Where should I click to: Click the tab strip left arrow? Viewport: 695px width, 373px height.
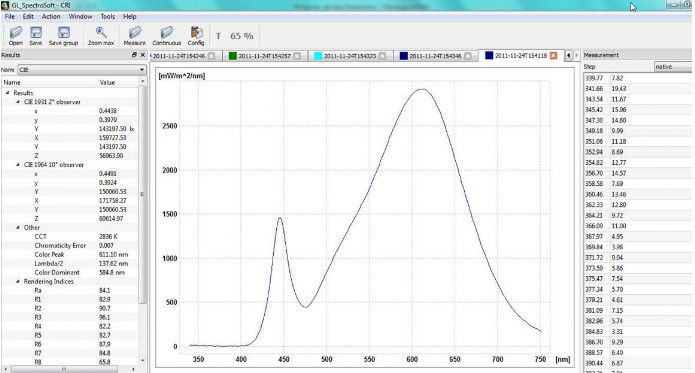click(x=568, y=55)
